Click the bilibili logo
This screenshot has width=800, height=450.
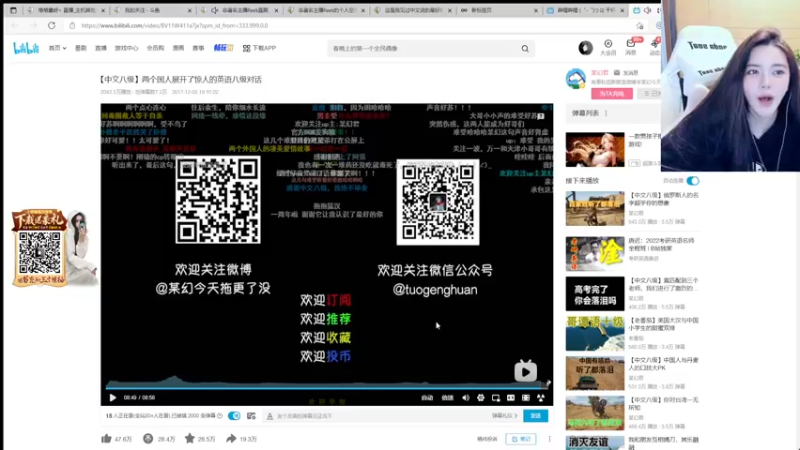[x=26, y=48]
